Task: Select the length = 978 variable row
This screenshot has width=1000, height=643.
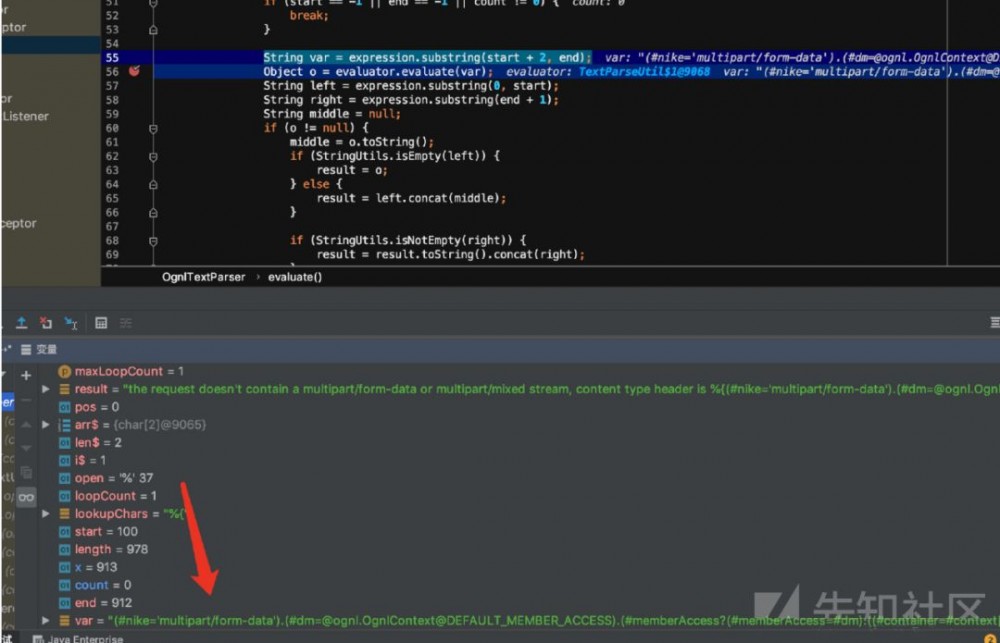Action: (103, 549)
